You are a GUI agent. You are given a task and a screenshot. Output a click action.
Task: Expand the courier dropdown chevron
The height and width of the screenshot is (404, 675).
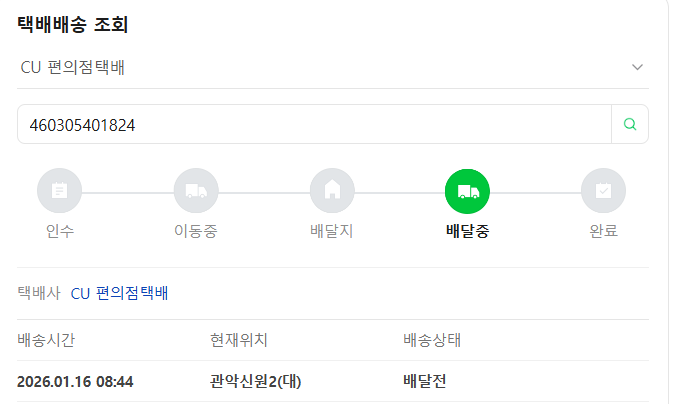(x=637, y=67)
